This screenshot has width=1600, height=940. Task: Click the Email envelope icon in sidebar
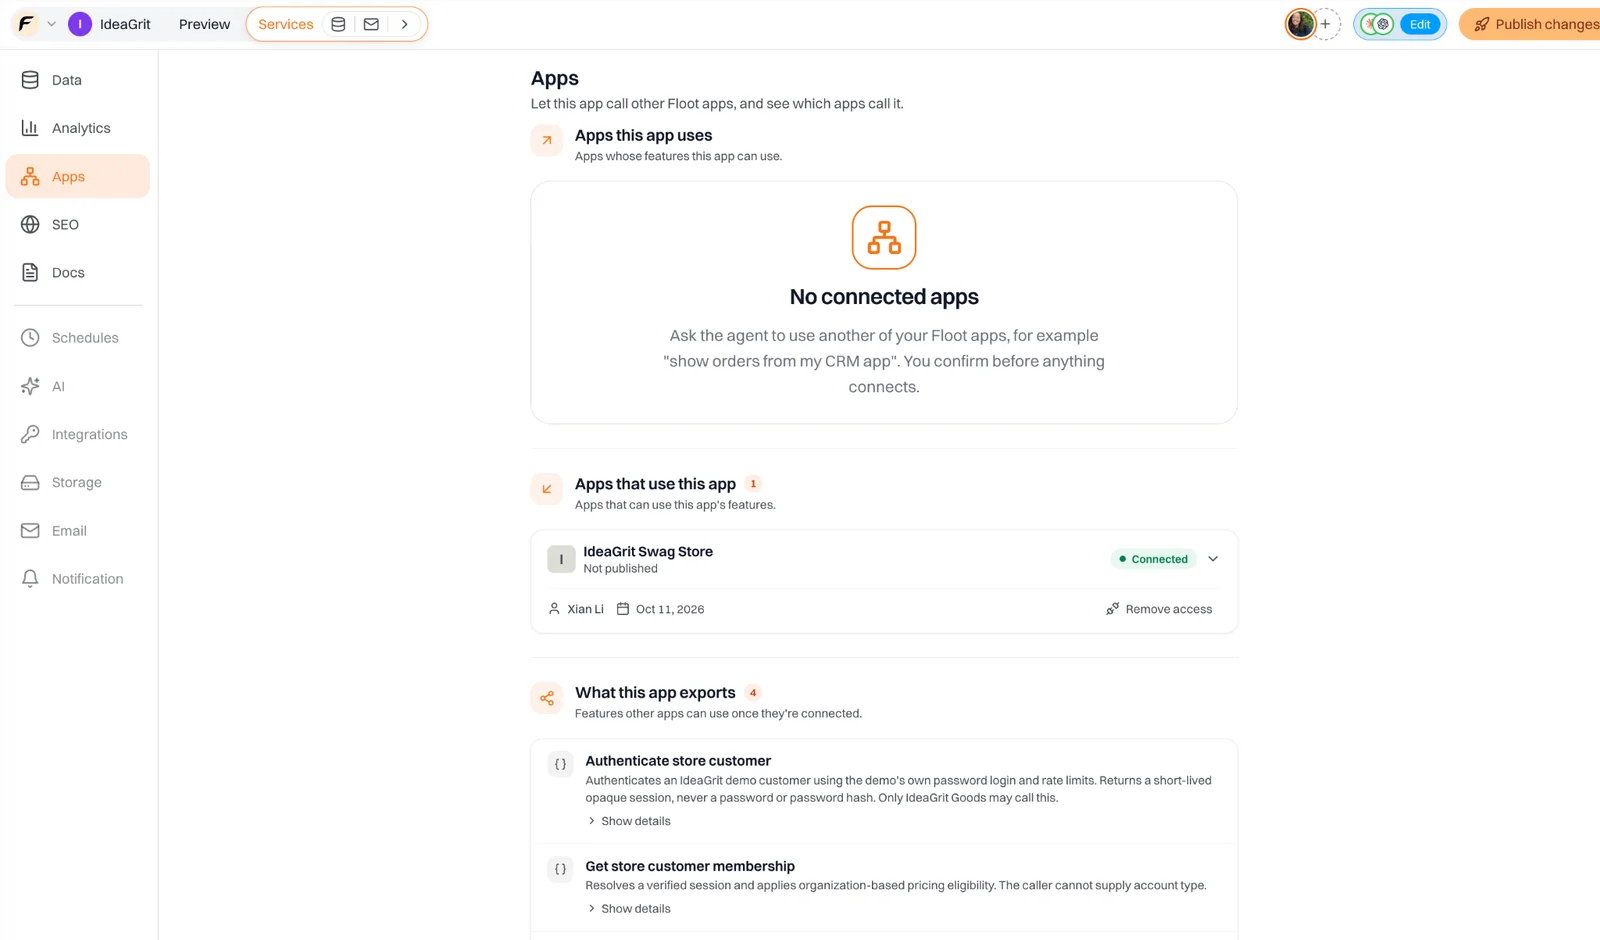pyautogui.click(x=30, y=531)
